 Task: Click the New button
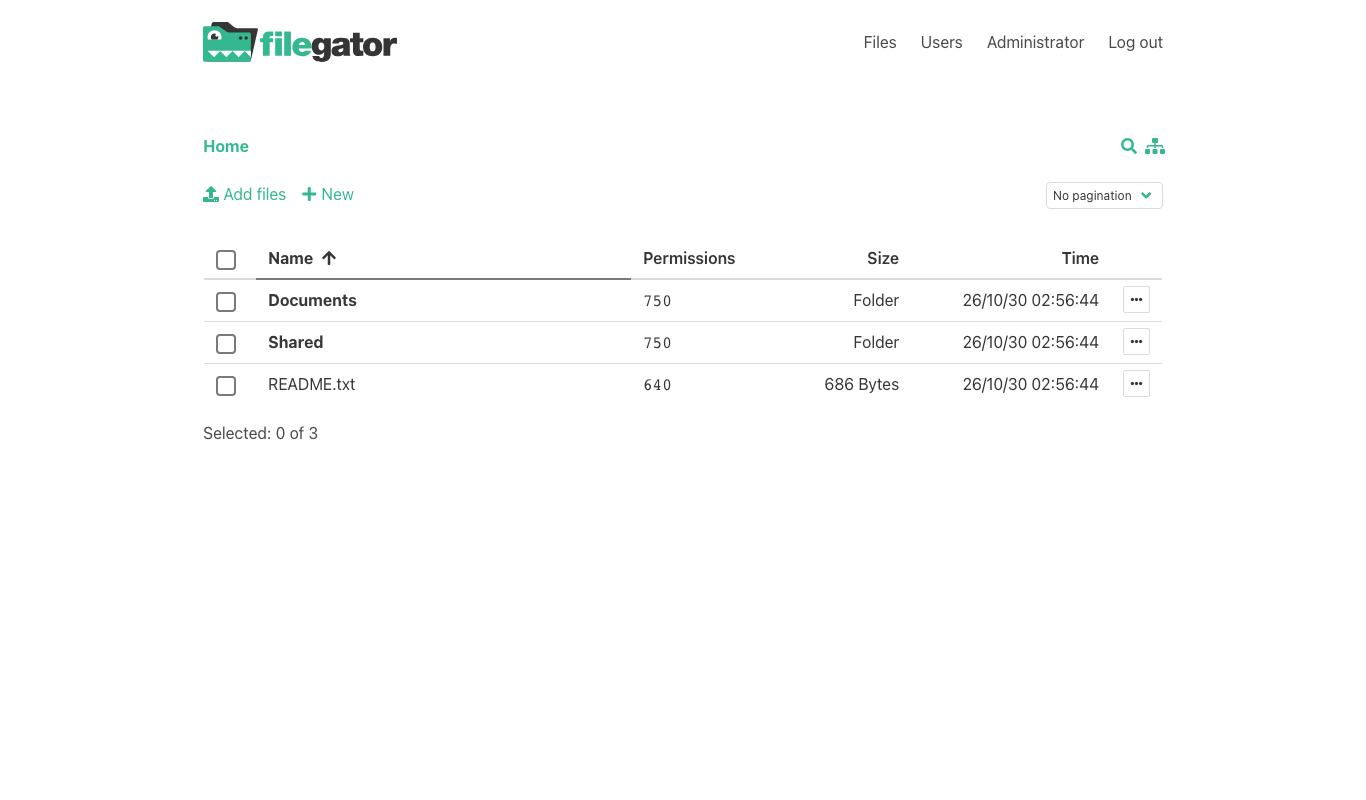pyautogui.click(x=328, y=194)
